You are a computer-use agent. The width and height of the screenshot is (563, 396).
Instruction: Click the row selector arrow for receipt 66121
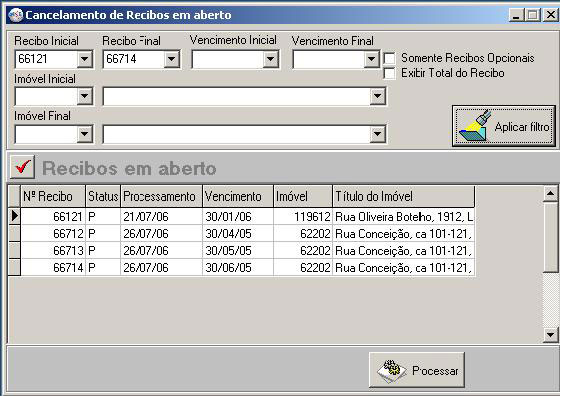14,216
